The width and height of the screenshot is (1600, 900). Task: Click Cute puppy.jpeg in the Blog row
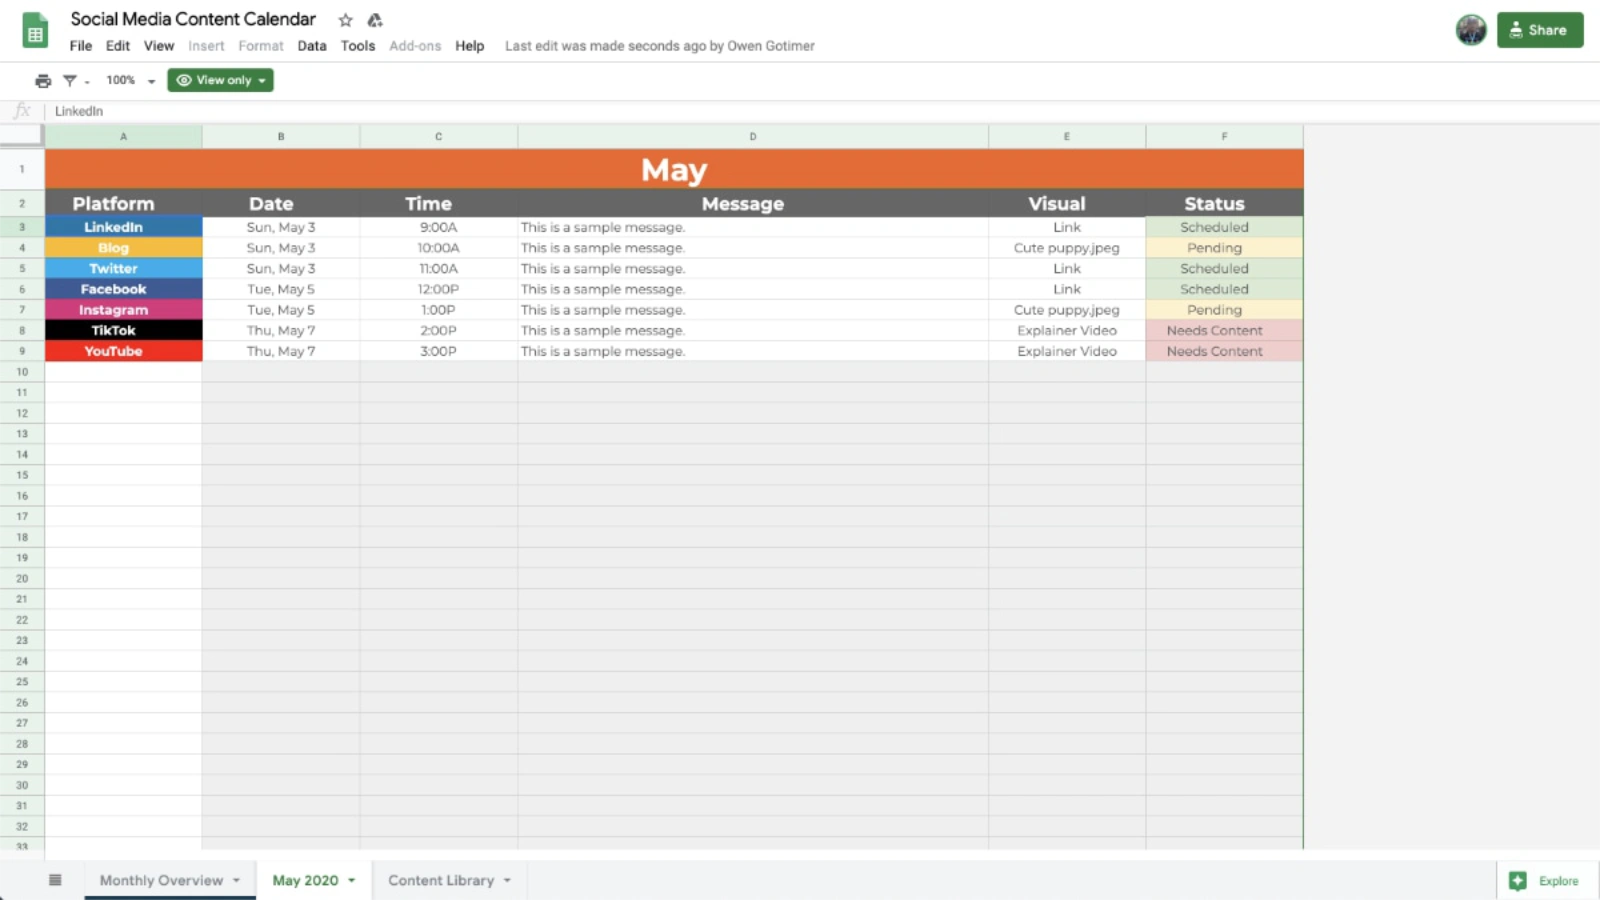[1067, 248]
